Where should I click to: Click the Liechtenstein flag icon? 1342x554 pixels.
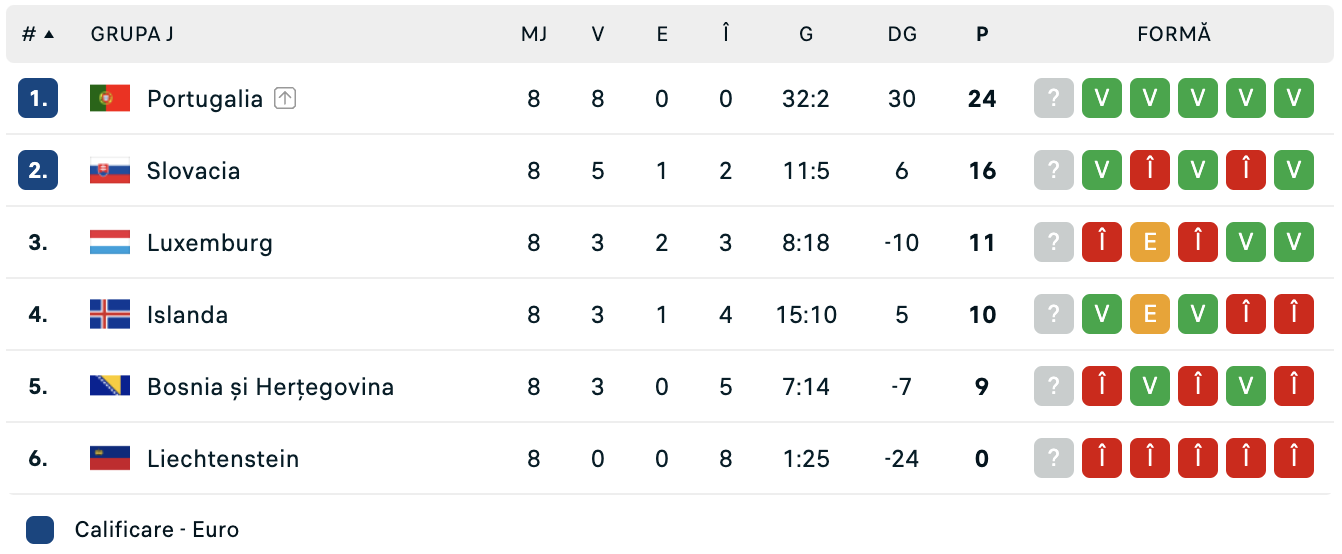[110, 458]
